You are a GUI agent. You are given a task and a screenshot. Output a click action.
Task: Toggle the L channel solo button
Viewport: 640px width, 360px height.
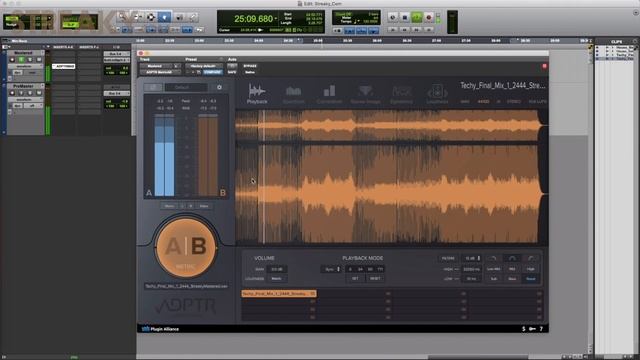[x=182, y=206]
